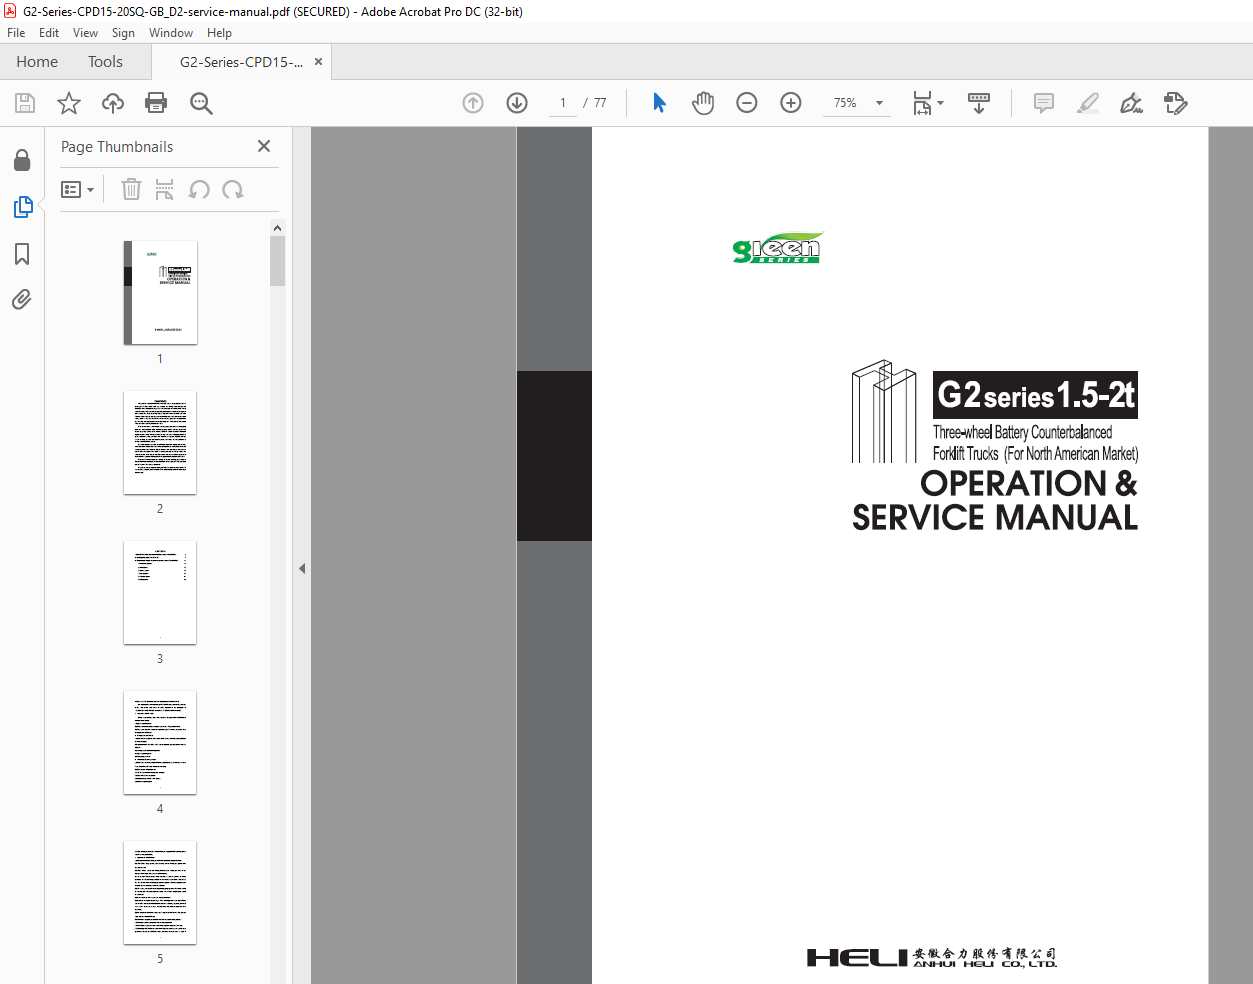
Task: Go to next page arrow
Action: tap(517, 103)
